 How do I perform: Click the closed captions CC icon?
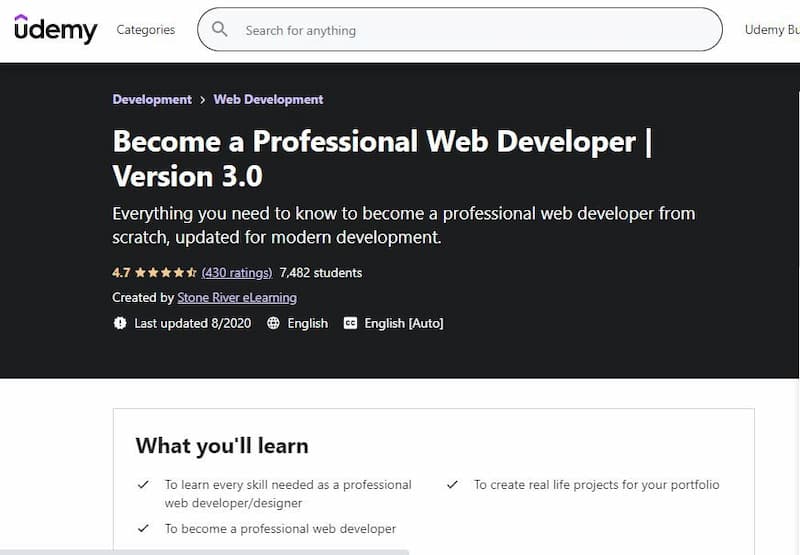tap(351, 323)
